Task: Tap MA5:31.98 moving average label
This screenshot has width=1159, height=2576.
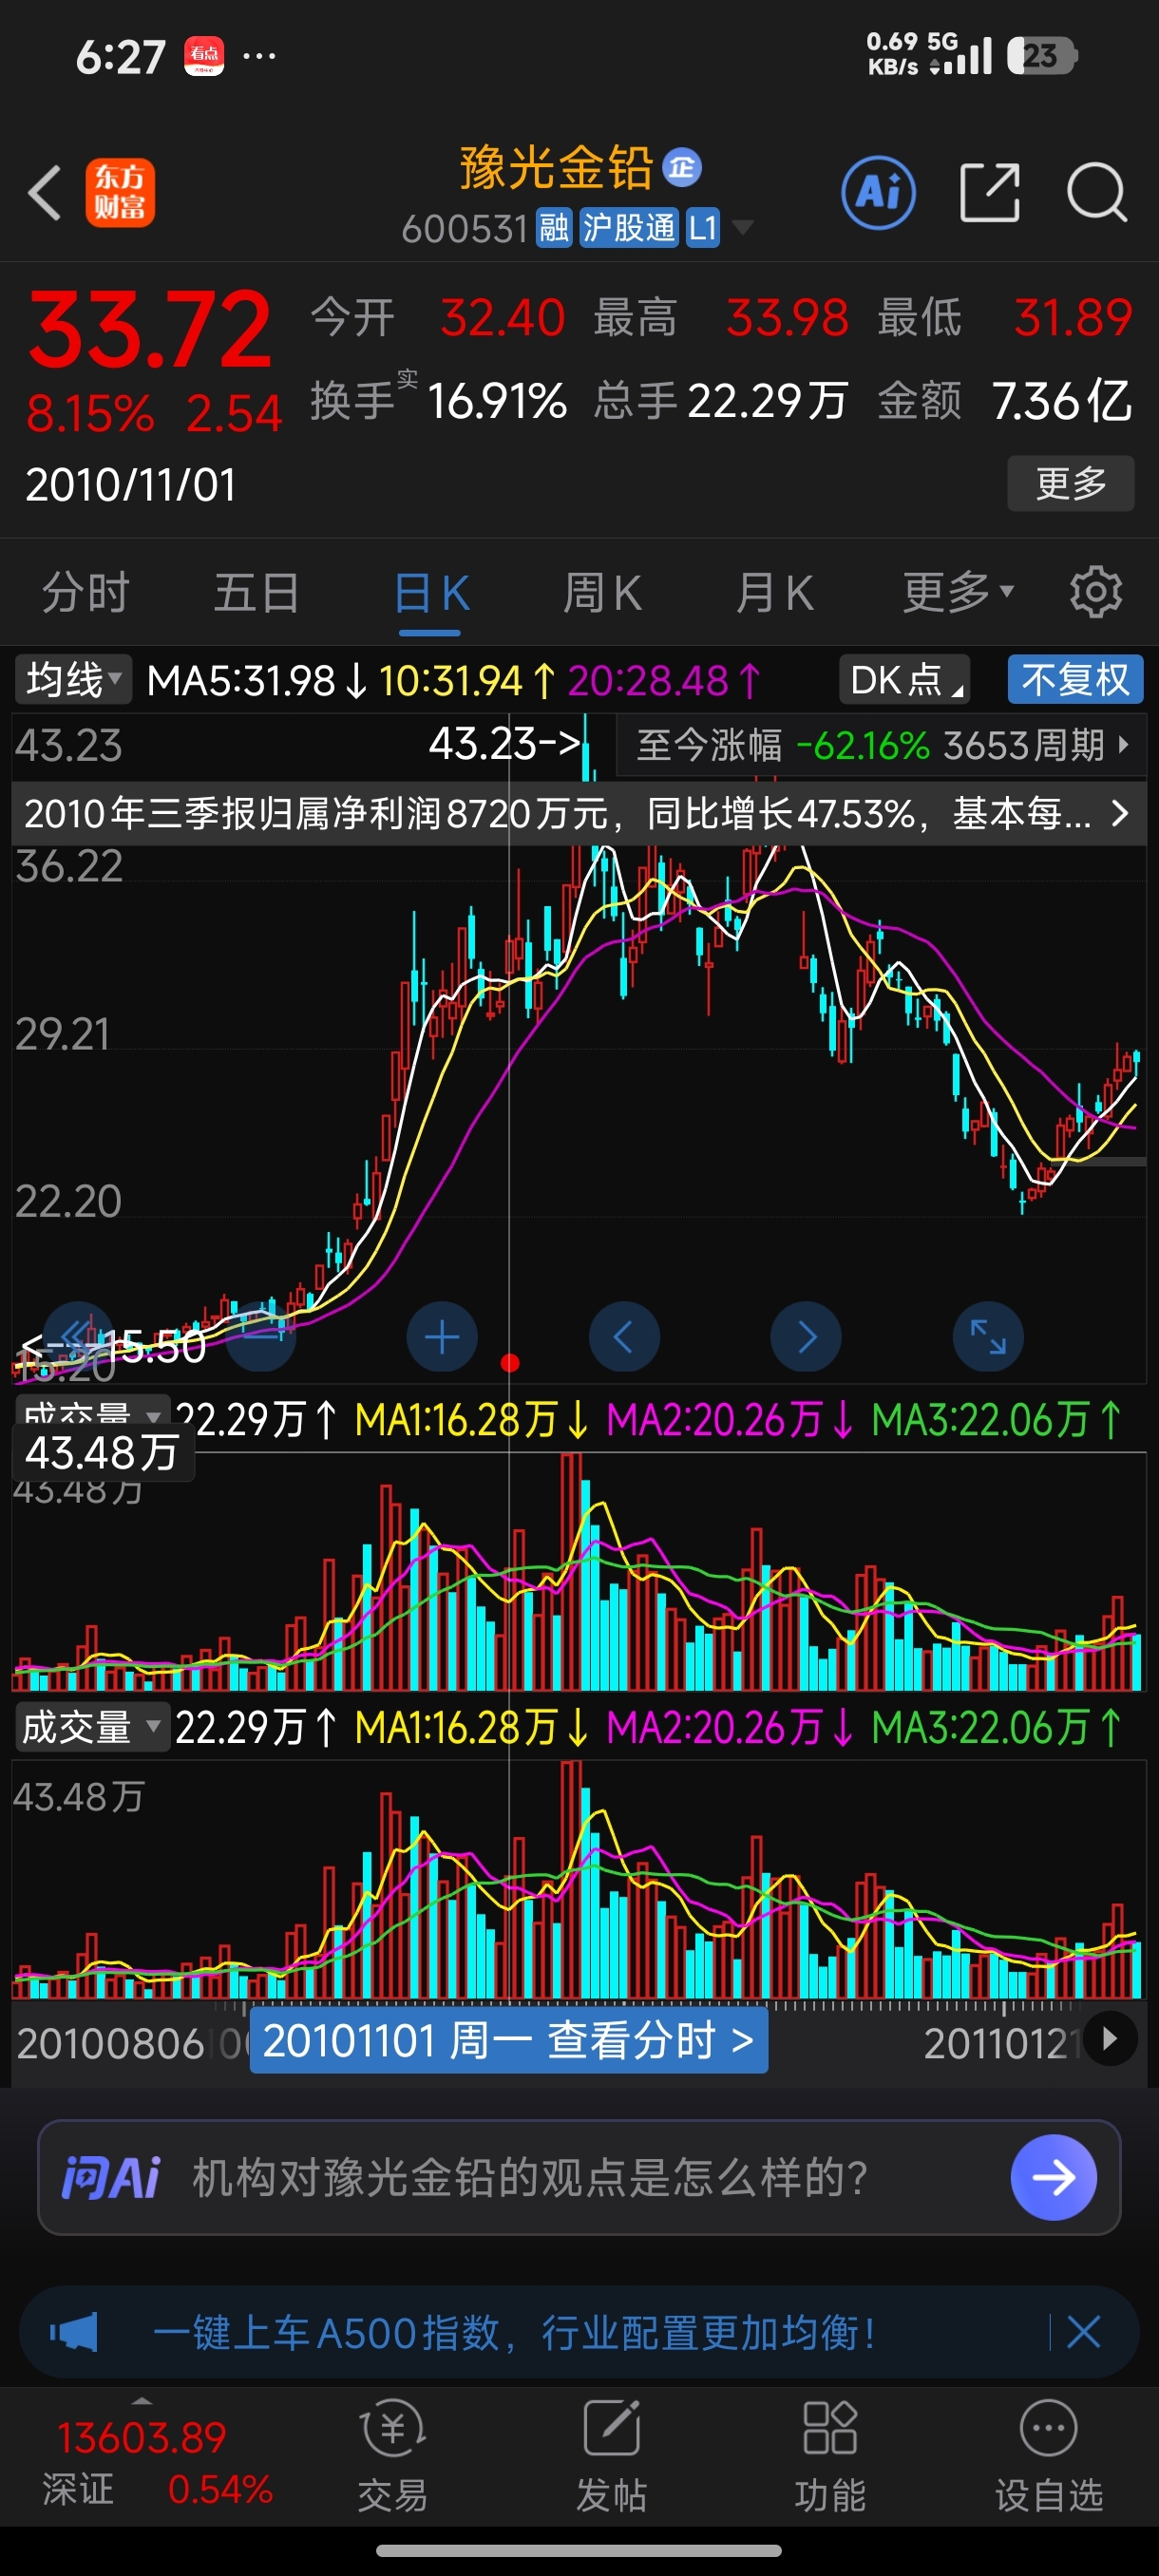Action: pos(257,681)
